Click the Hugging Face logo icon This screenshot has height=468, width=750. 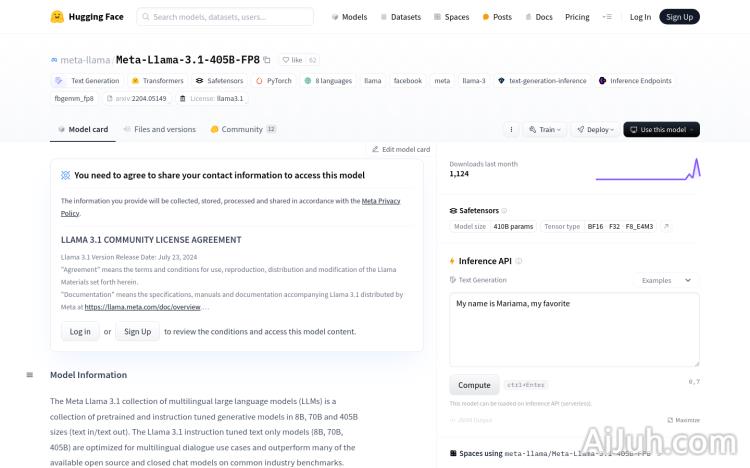58,17
